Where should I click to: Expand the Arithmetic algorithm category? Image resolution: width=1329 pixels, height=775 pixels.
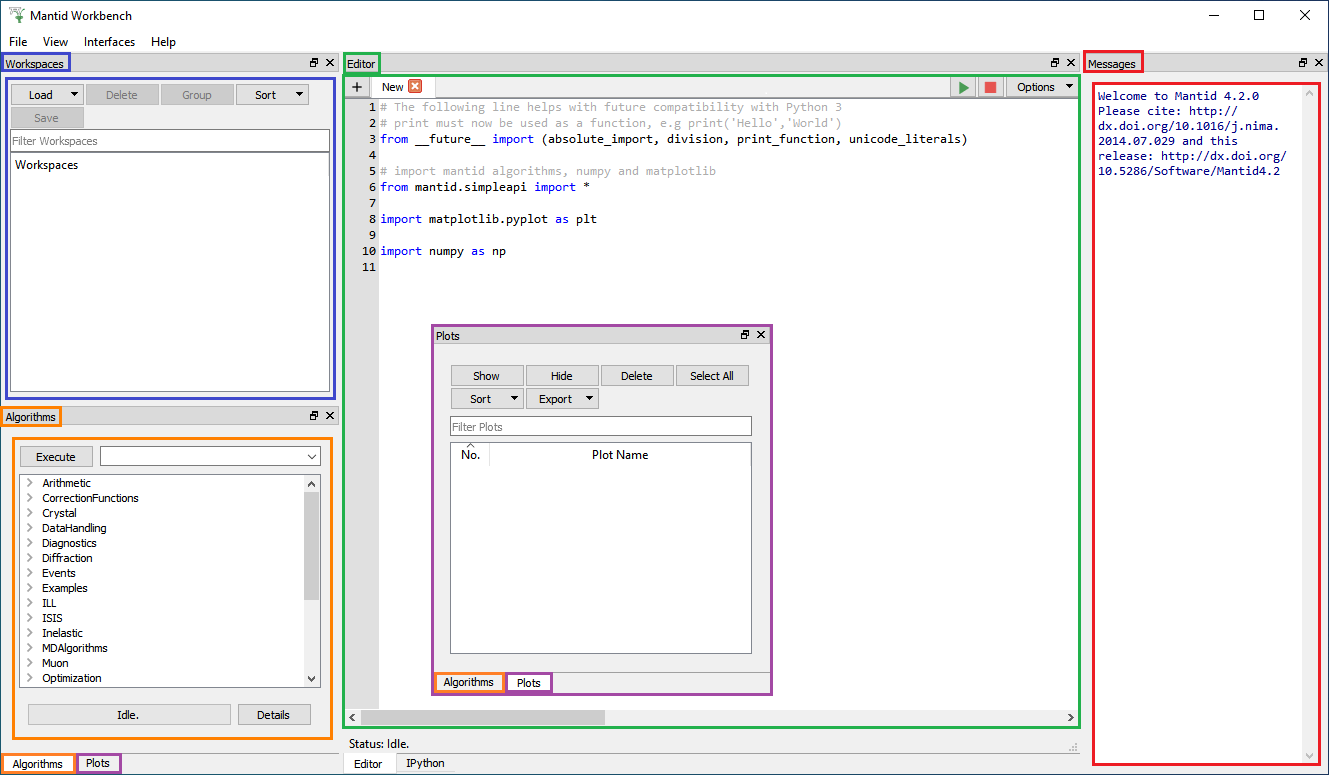coord(30,483)
